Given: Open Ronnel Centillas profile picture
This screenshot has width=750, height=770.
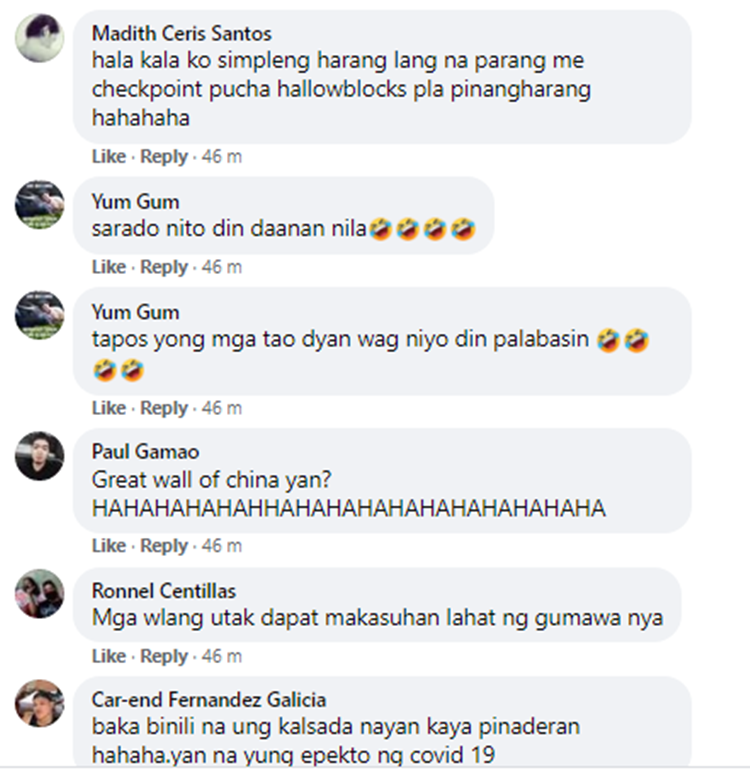Looking at the screenshot, I should pyautogui.click(x=39, y=594).
